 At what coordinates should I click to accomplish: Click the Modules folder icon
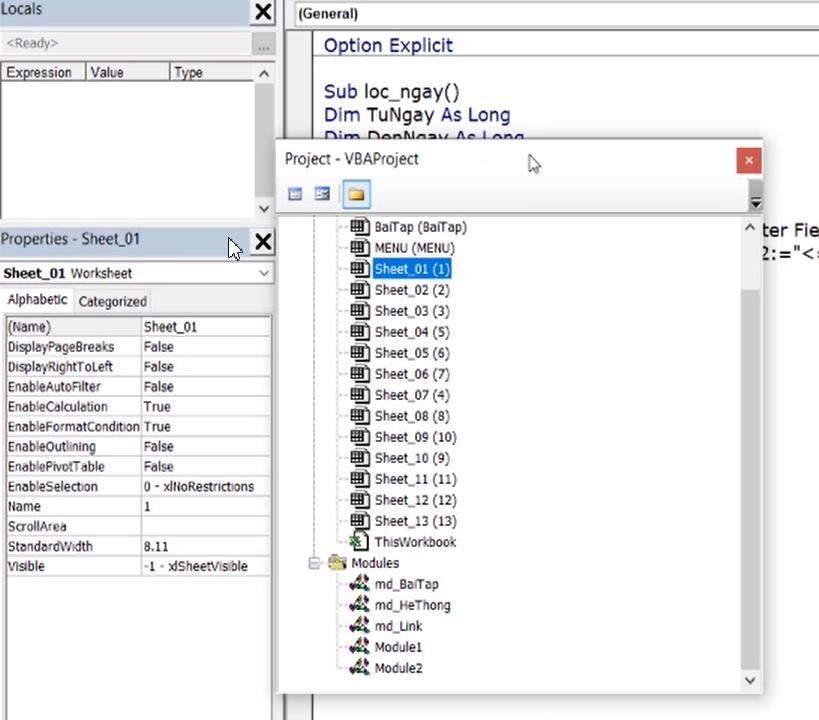tap(337, 562)
